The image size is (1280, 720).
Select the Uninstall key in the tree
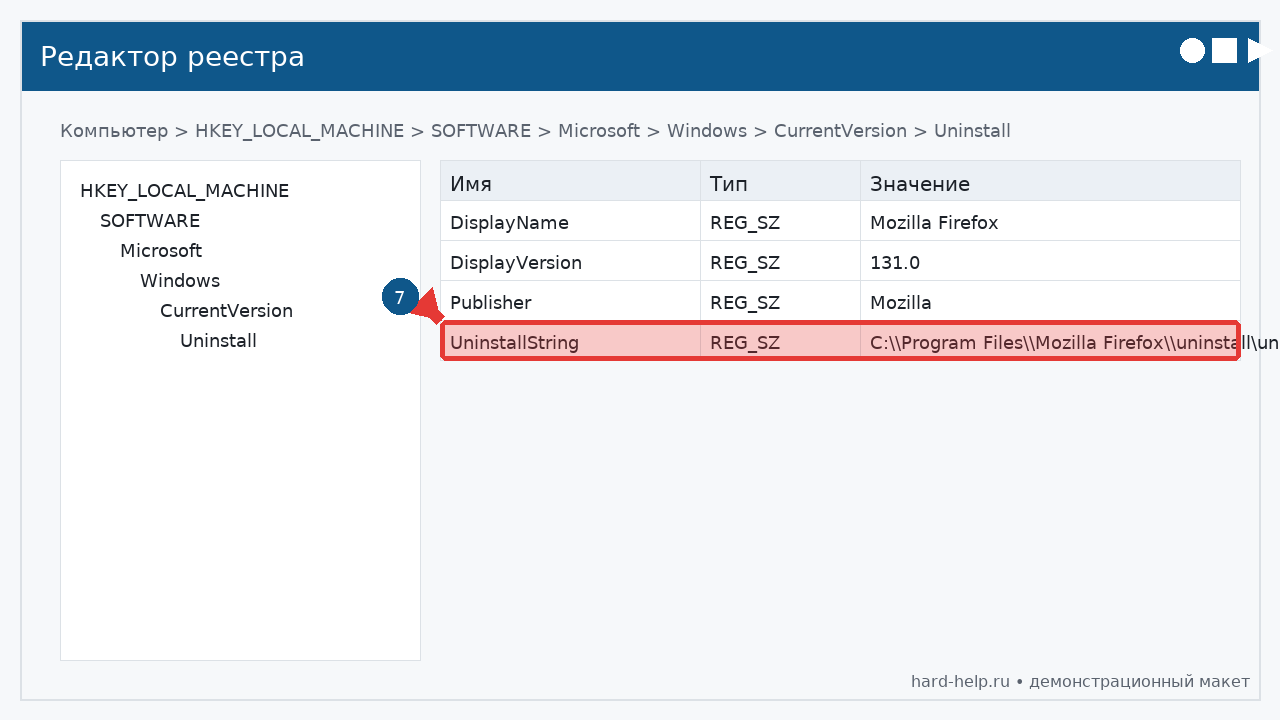pyautogui.click(x=218, y=340)
